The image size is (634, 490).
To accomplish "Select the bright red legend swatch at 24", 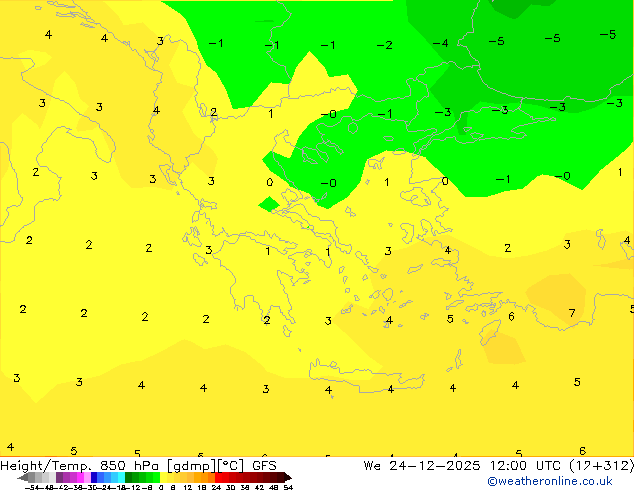I will click(x=218, y=477).
